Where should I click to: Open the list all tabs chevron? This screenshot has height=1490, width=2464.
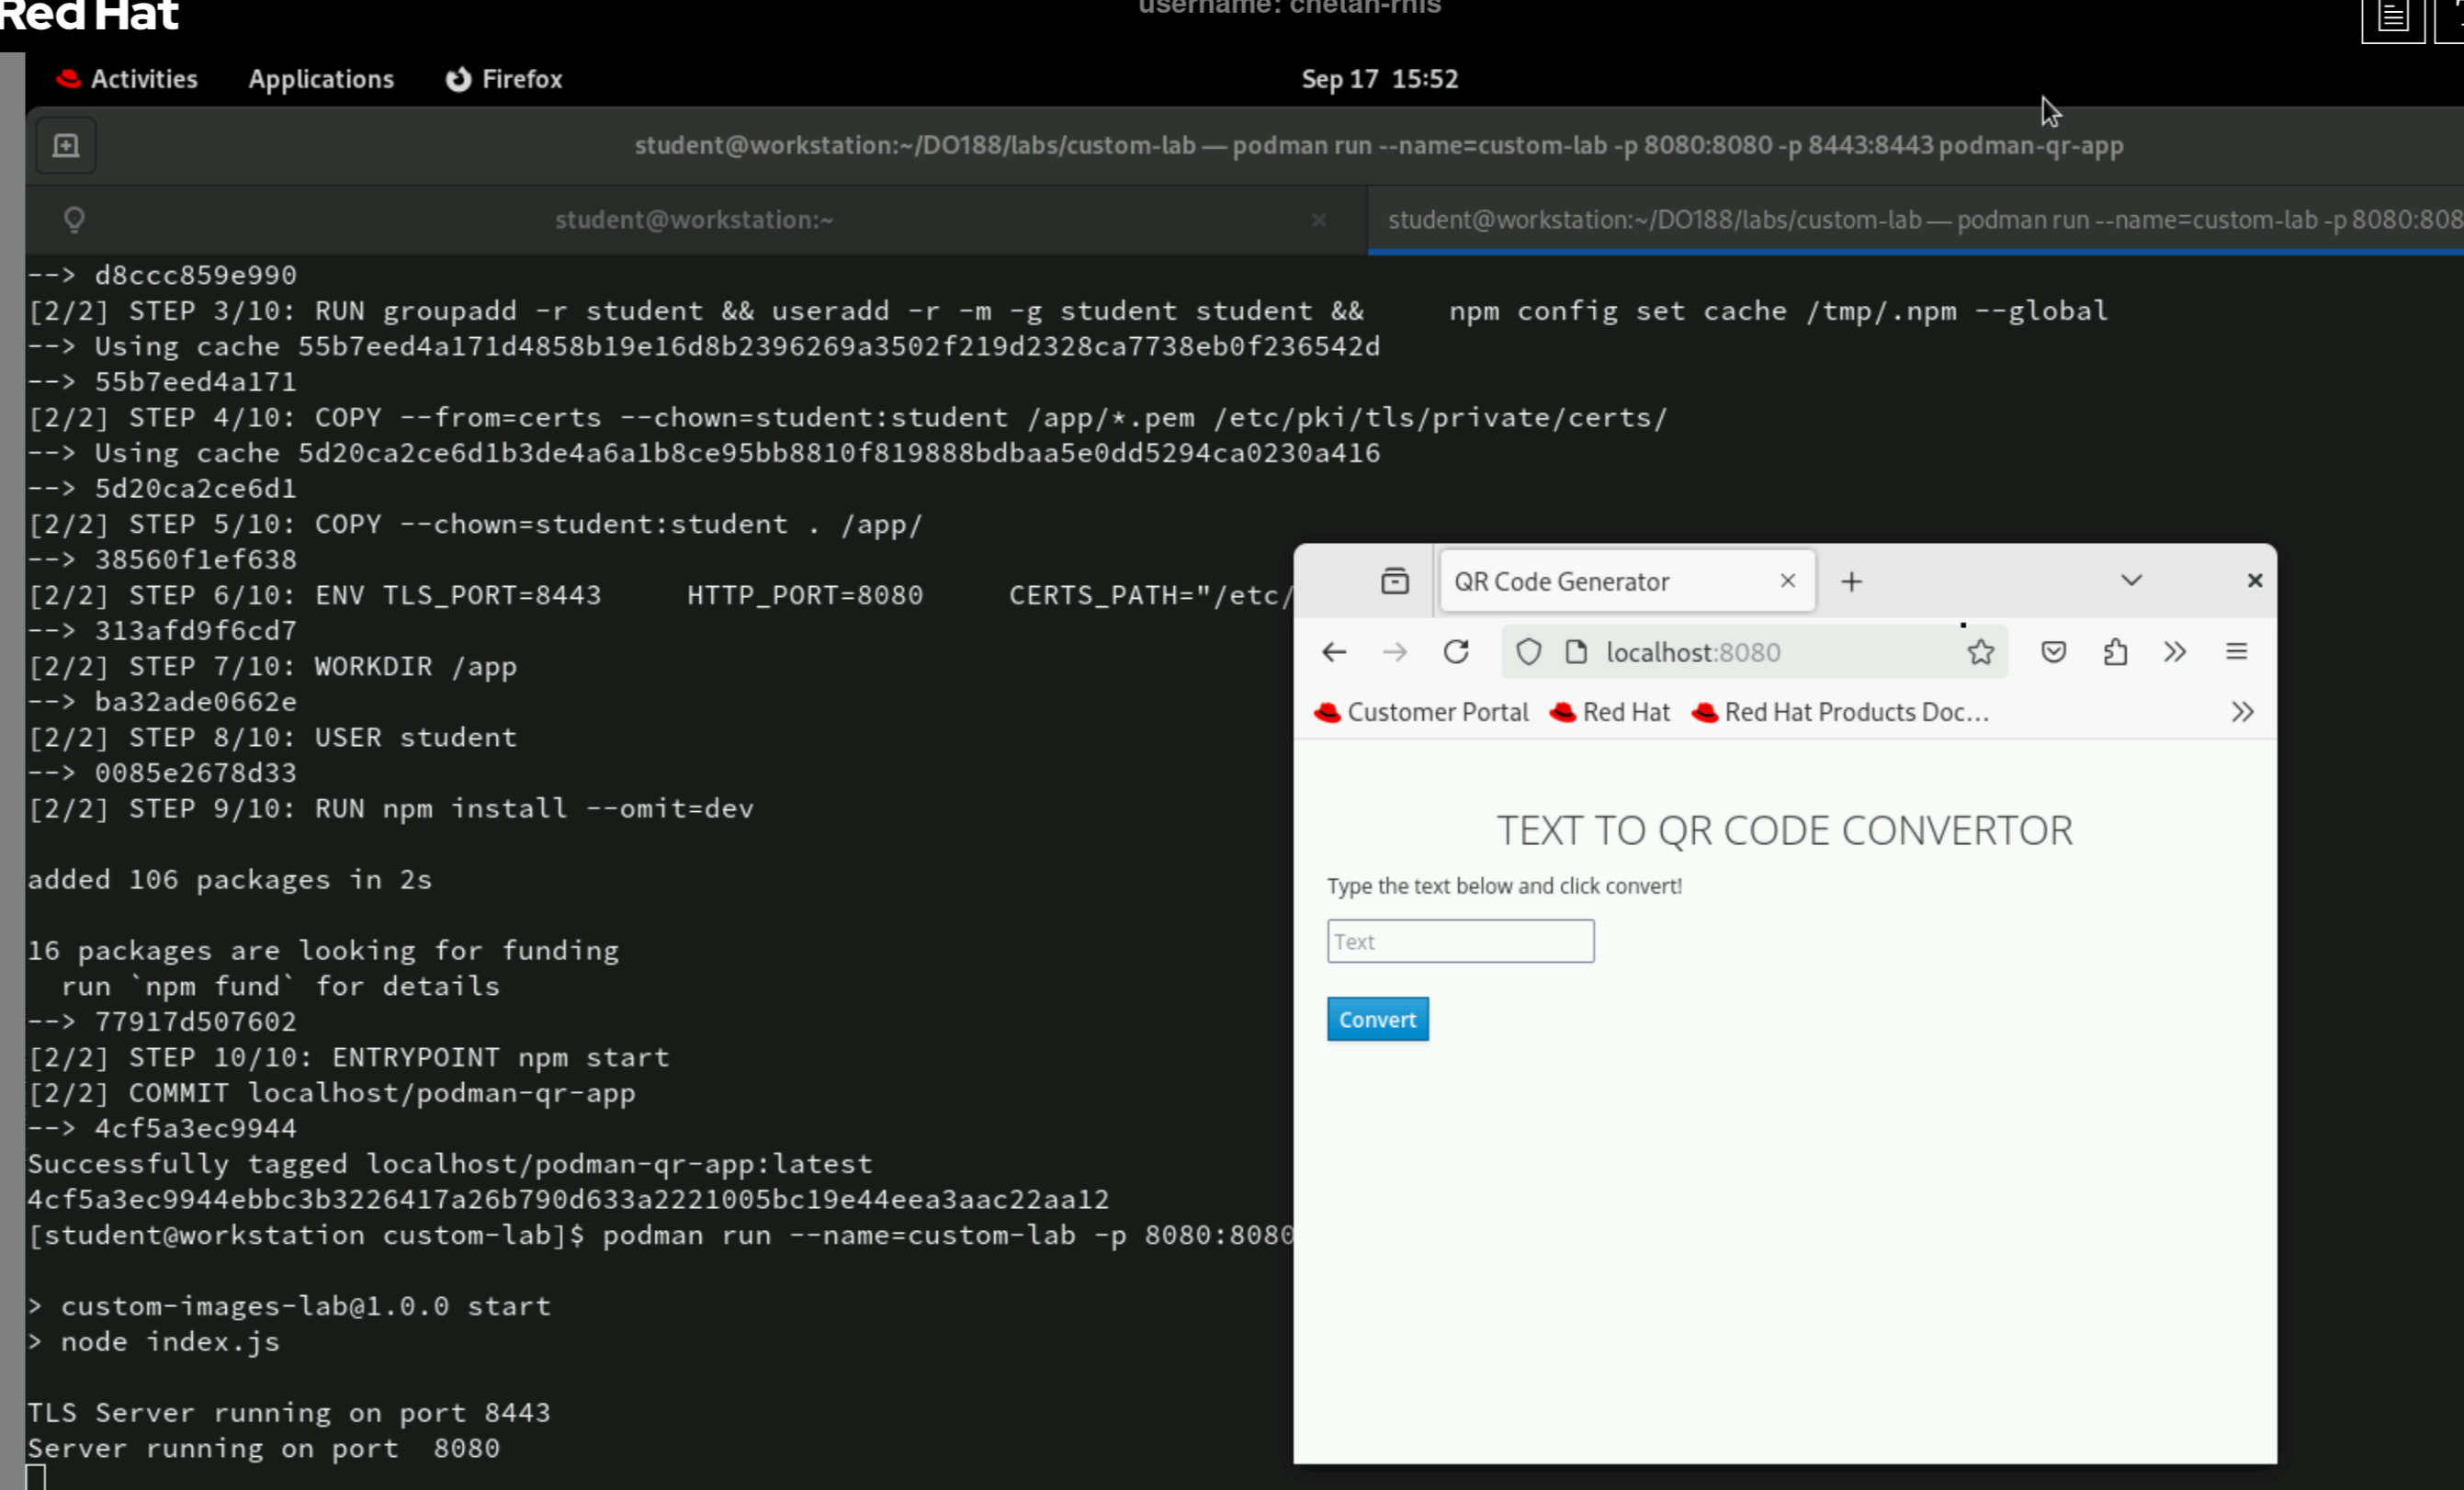pos(2130,580)
